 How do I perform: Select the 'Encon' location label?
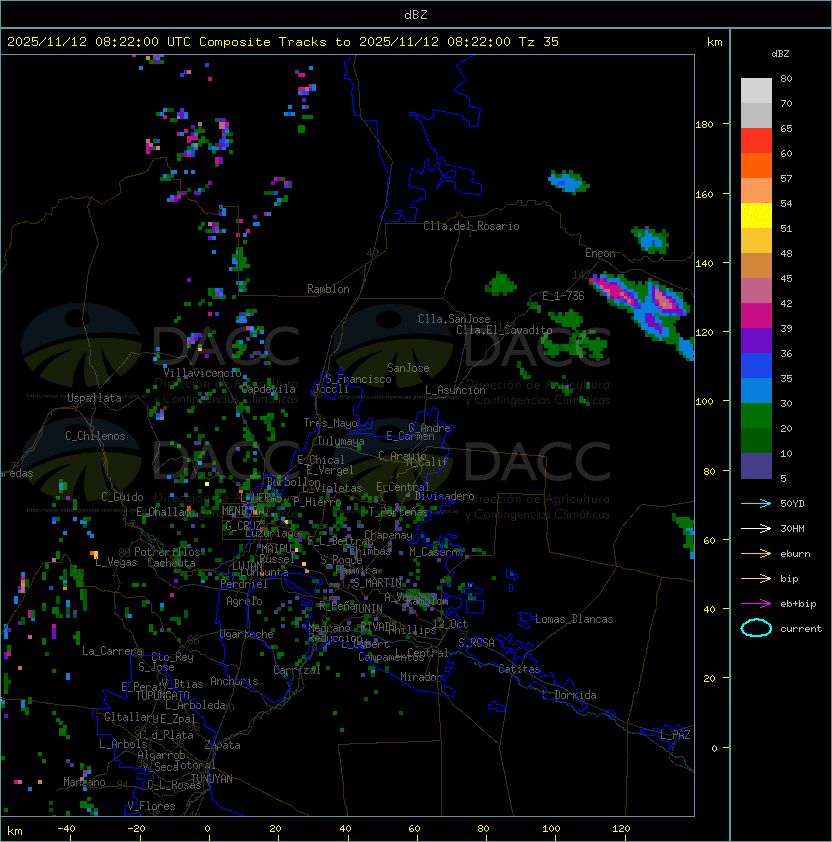pos(601,253)
